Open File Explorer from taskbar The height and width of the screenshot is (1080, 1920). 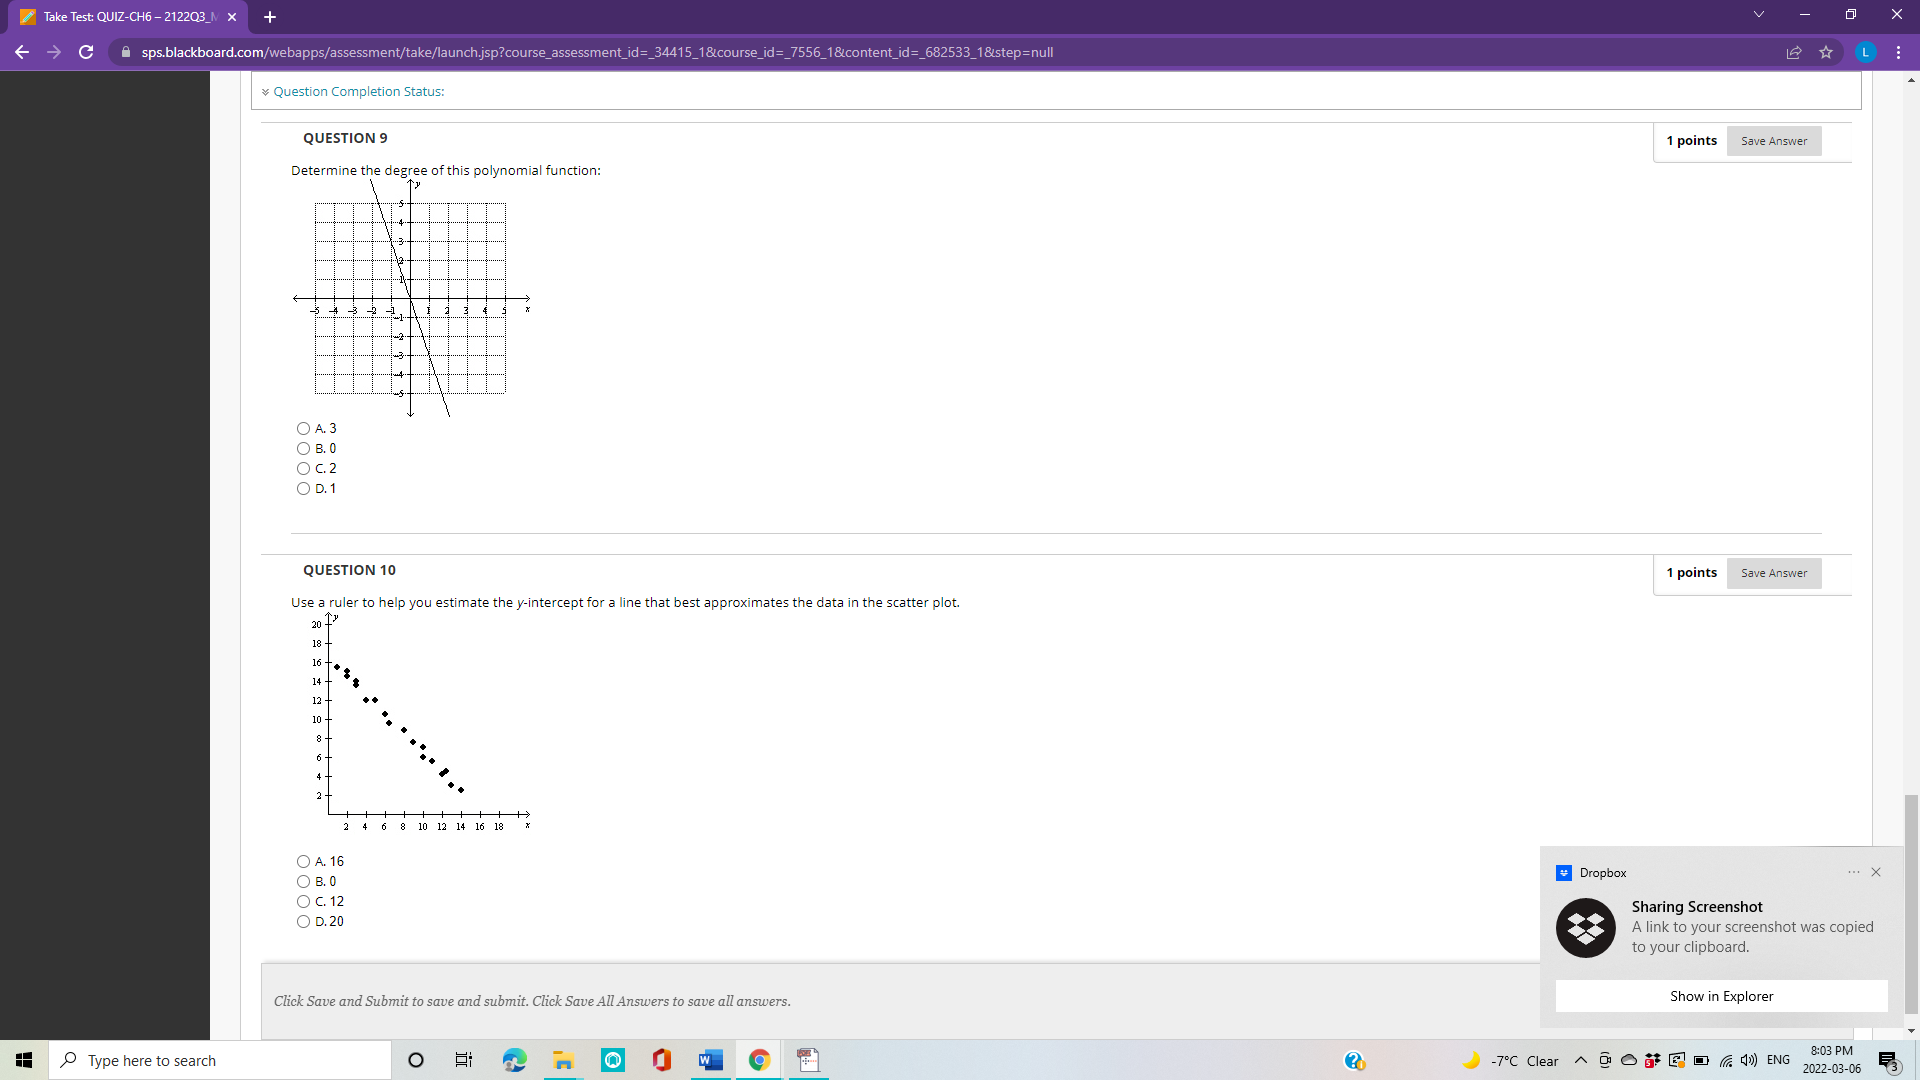click(563, 1060)
